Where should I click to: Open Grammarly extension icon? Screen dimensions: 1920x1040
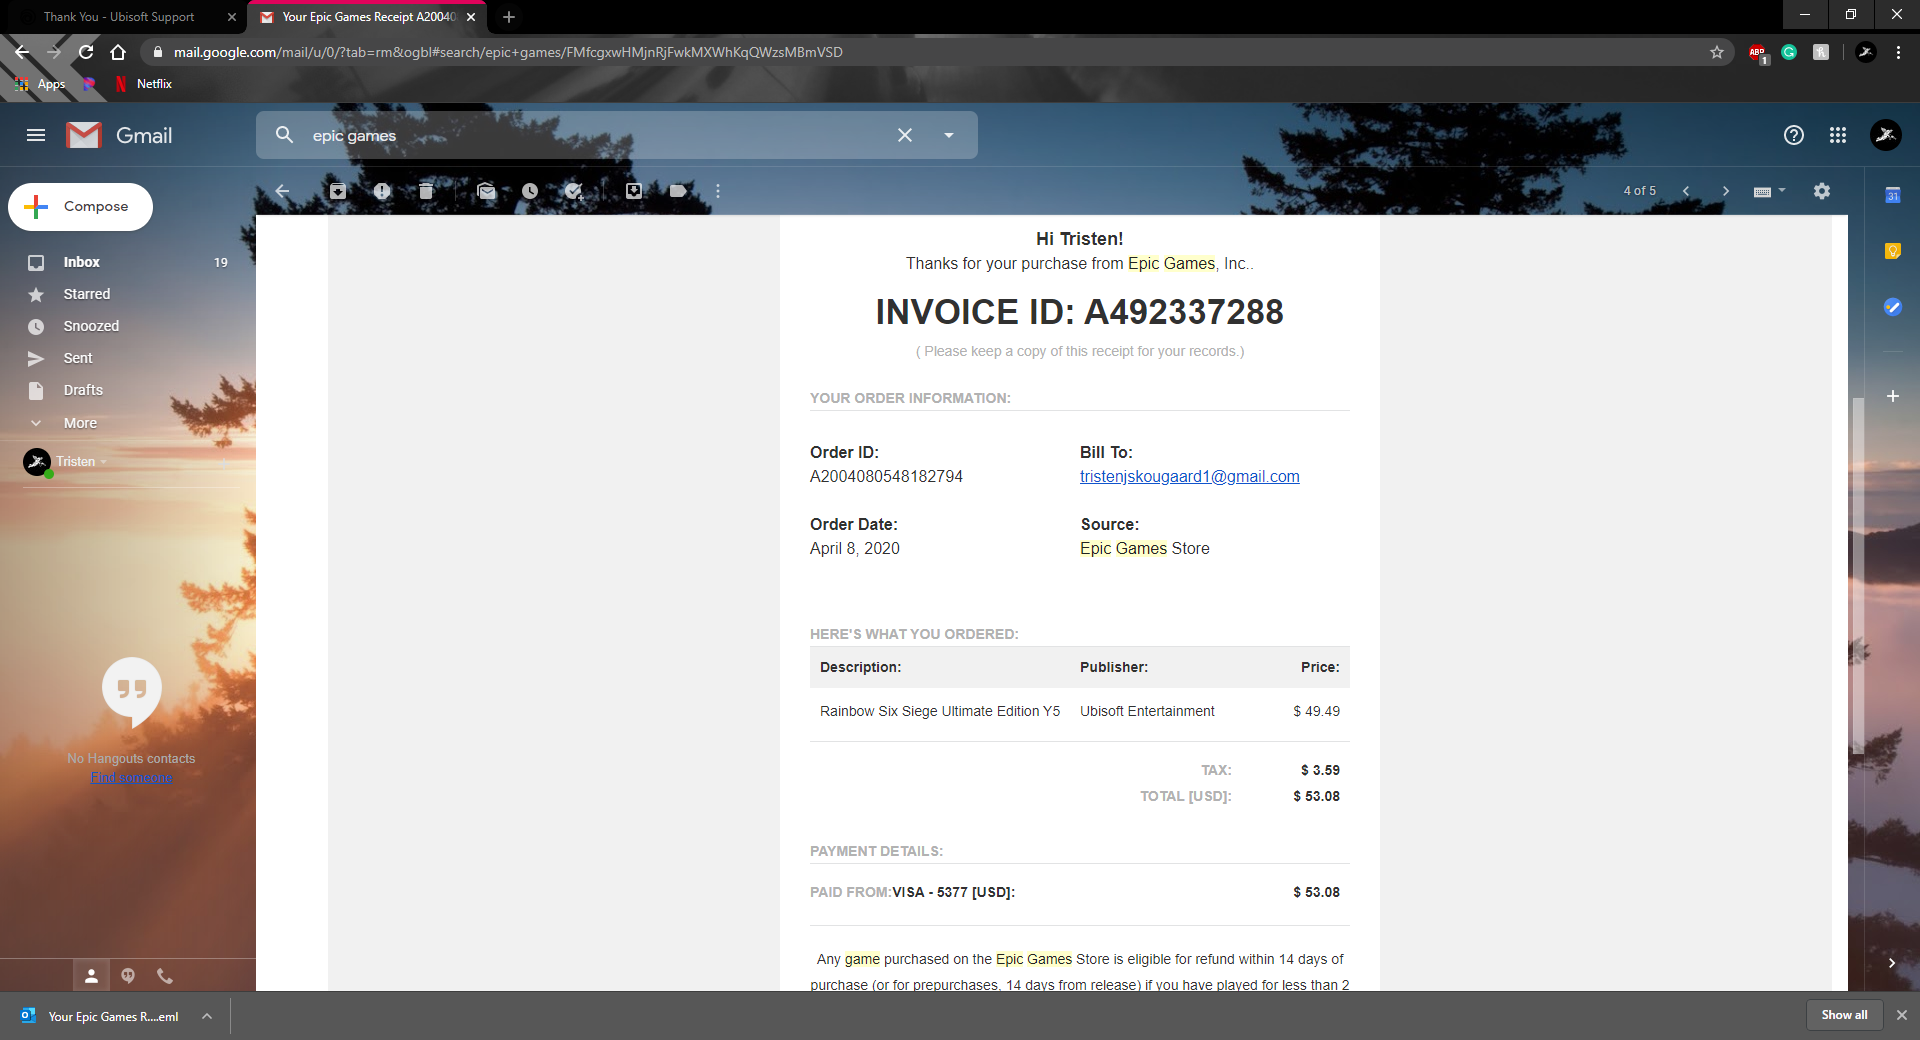[x=1789, y=52]
